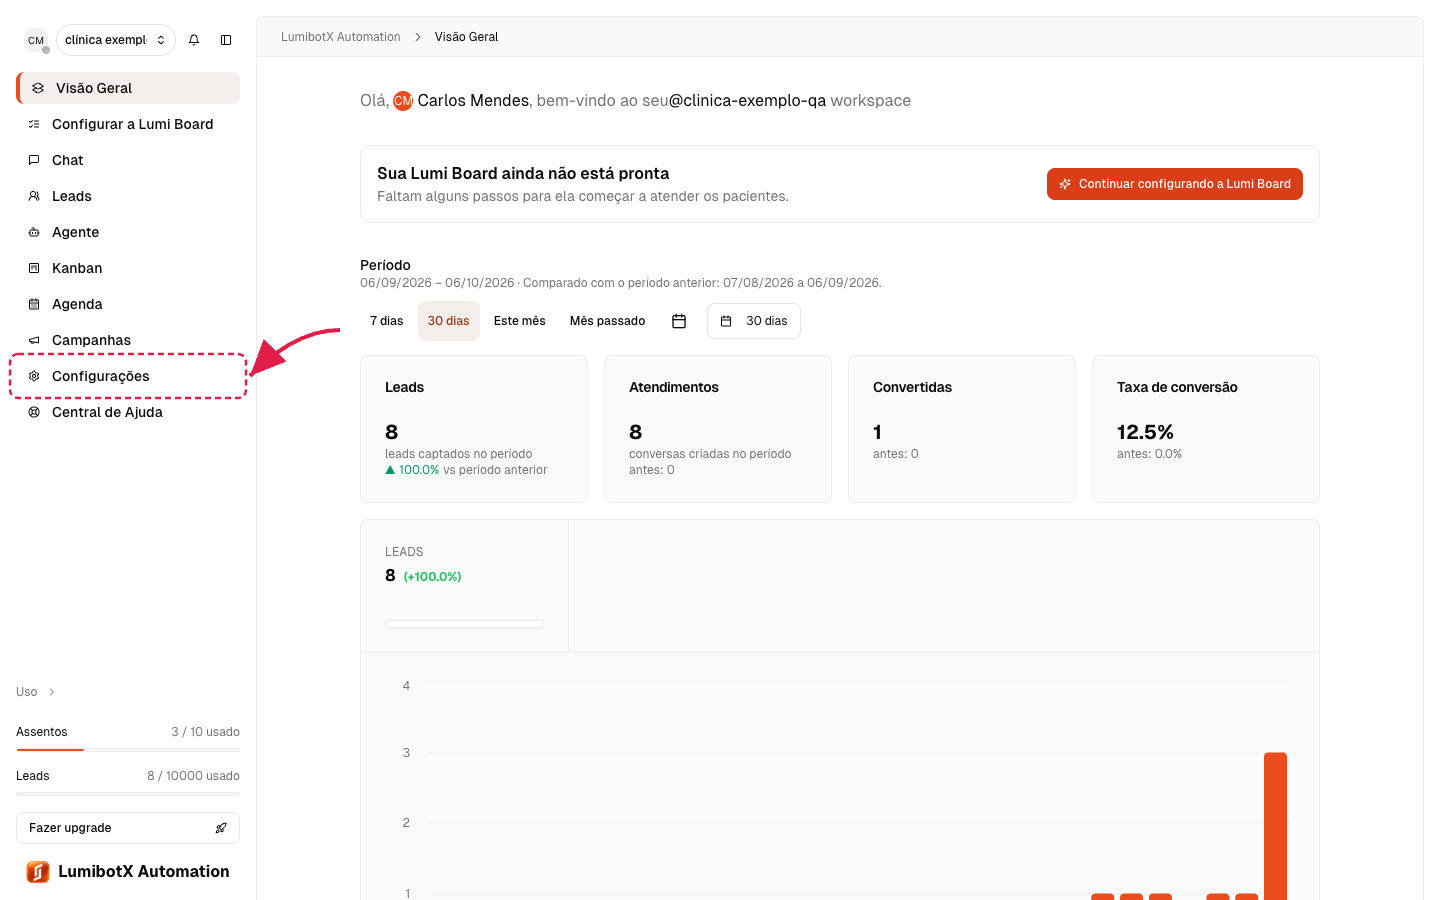1440x900 pixels.
Task: Click Leads usage progress bar
Action: tap(128, 794)
